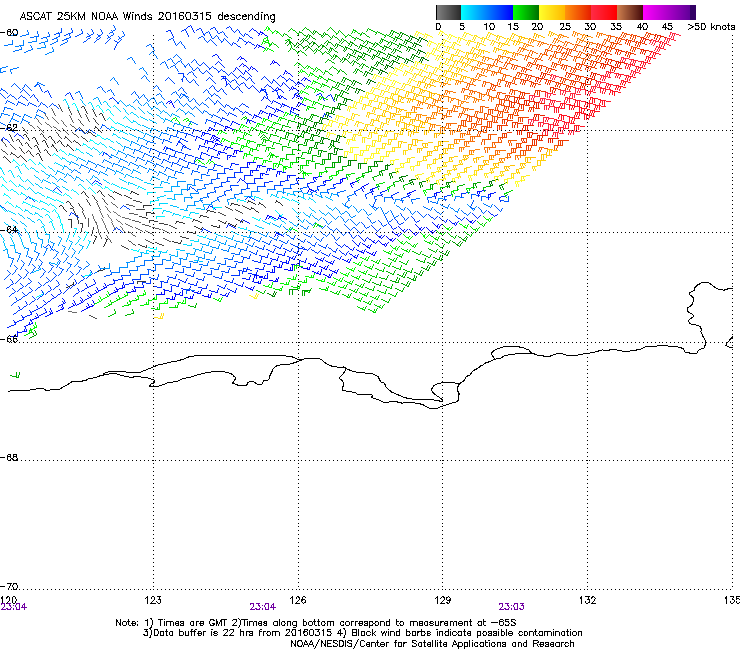Click the NOAA/NESDIS credit line
The height and width of the screenshot is (650, 740).
point(432,643)
